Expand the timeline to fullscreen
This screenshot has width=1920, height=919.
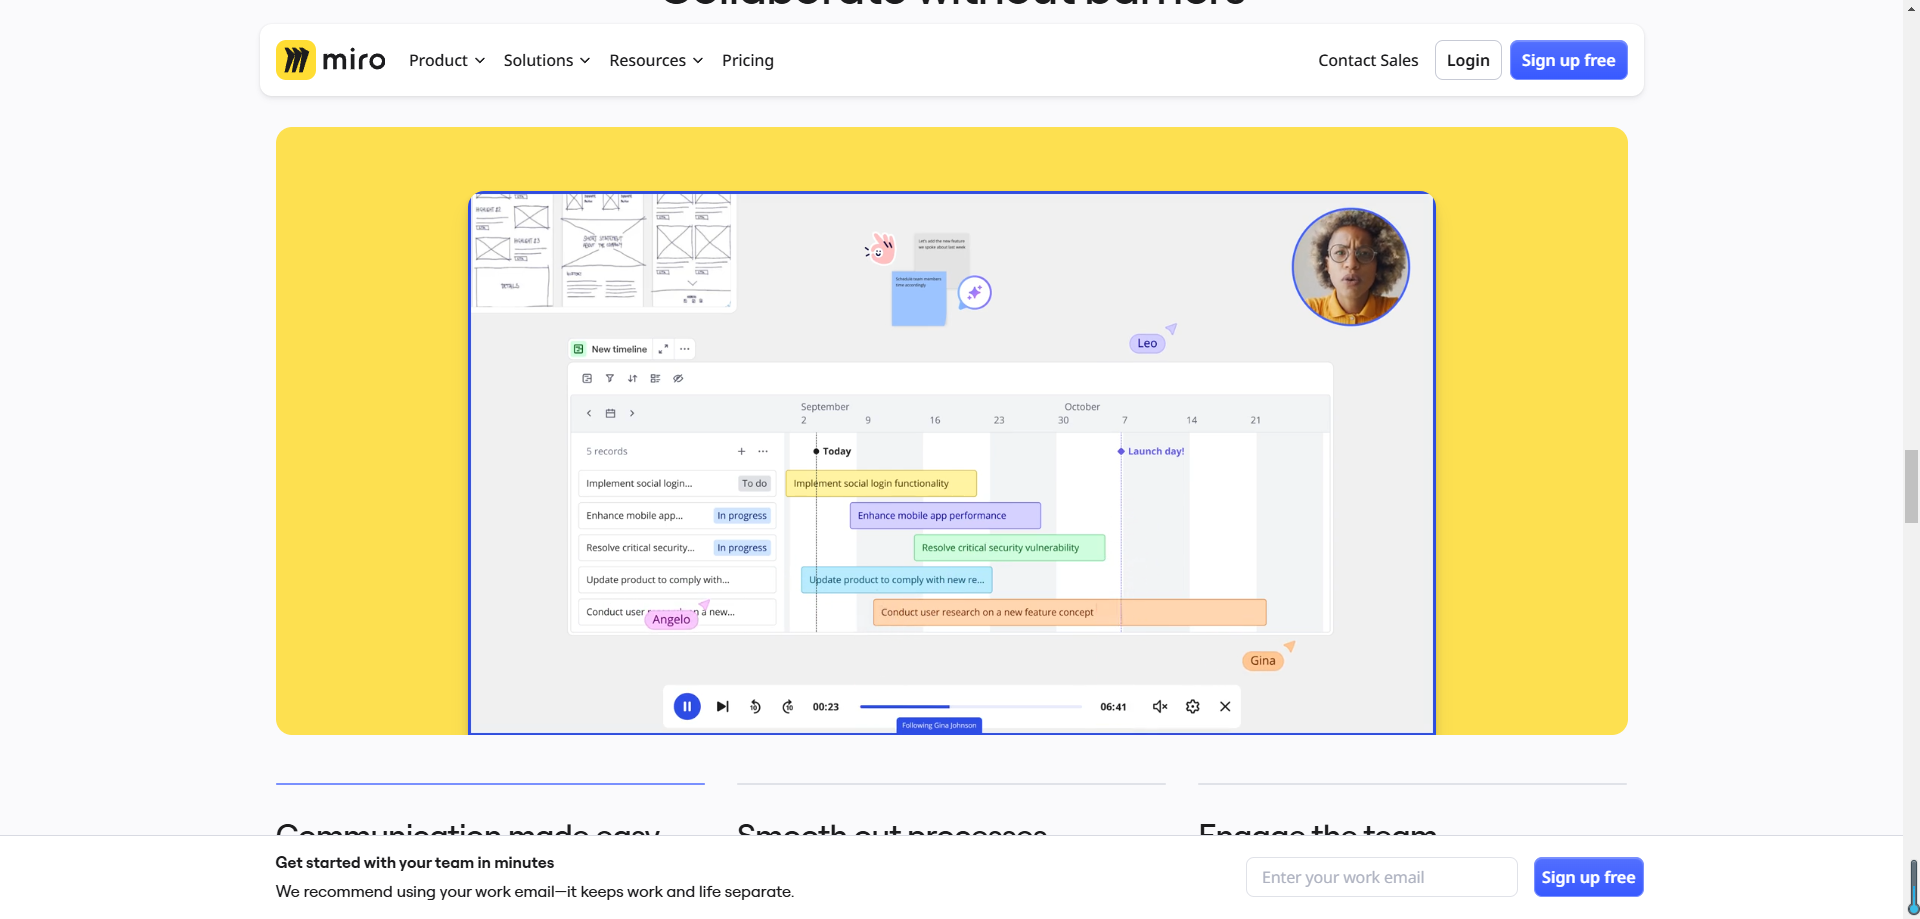[663, 349]
